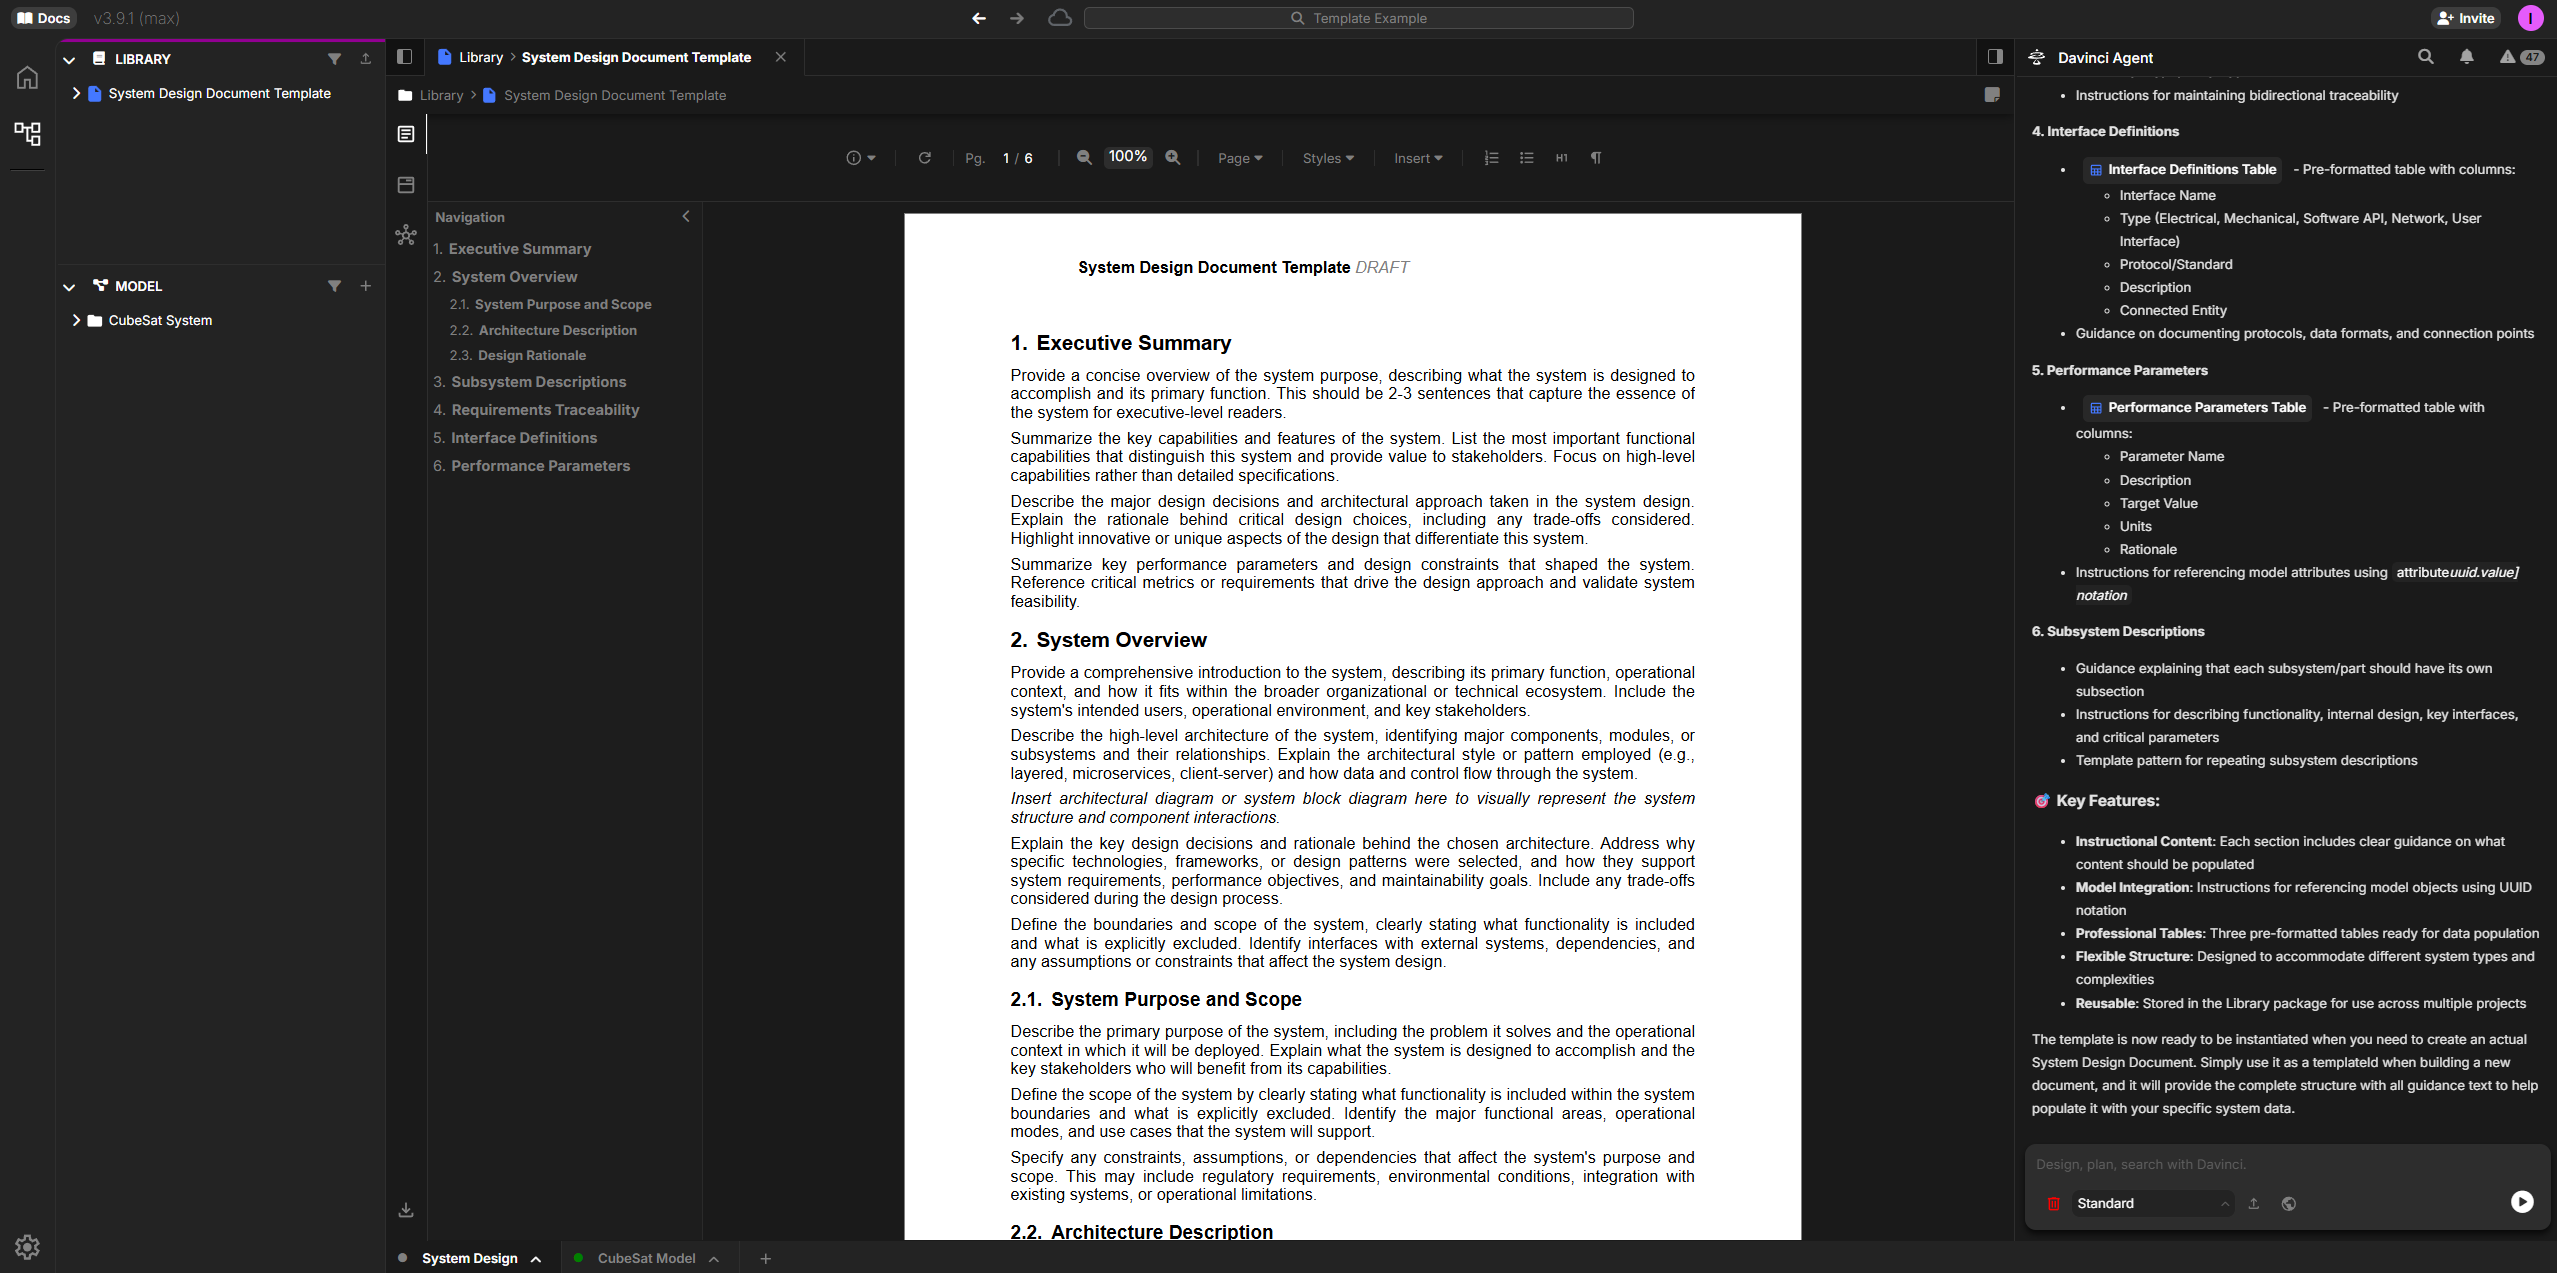Click the model graph icon in editor sidebar
Screen dimensions: 2557x1273
406,235
